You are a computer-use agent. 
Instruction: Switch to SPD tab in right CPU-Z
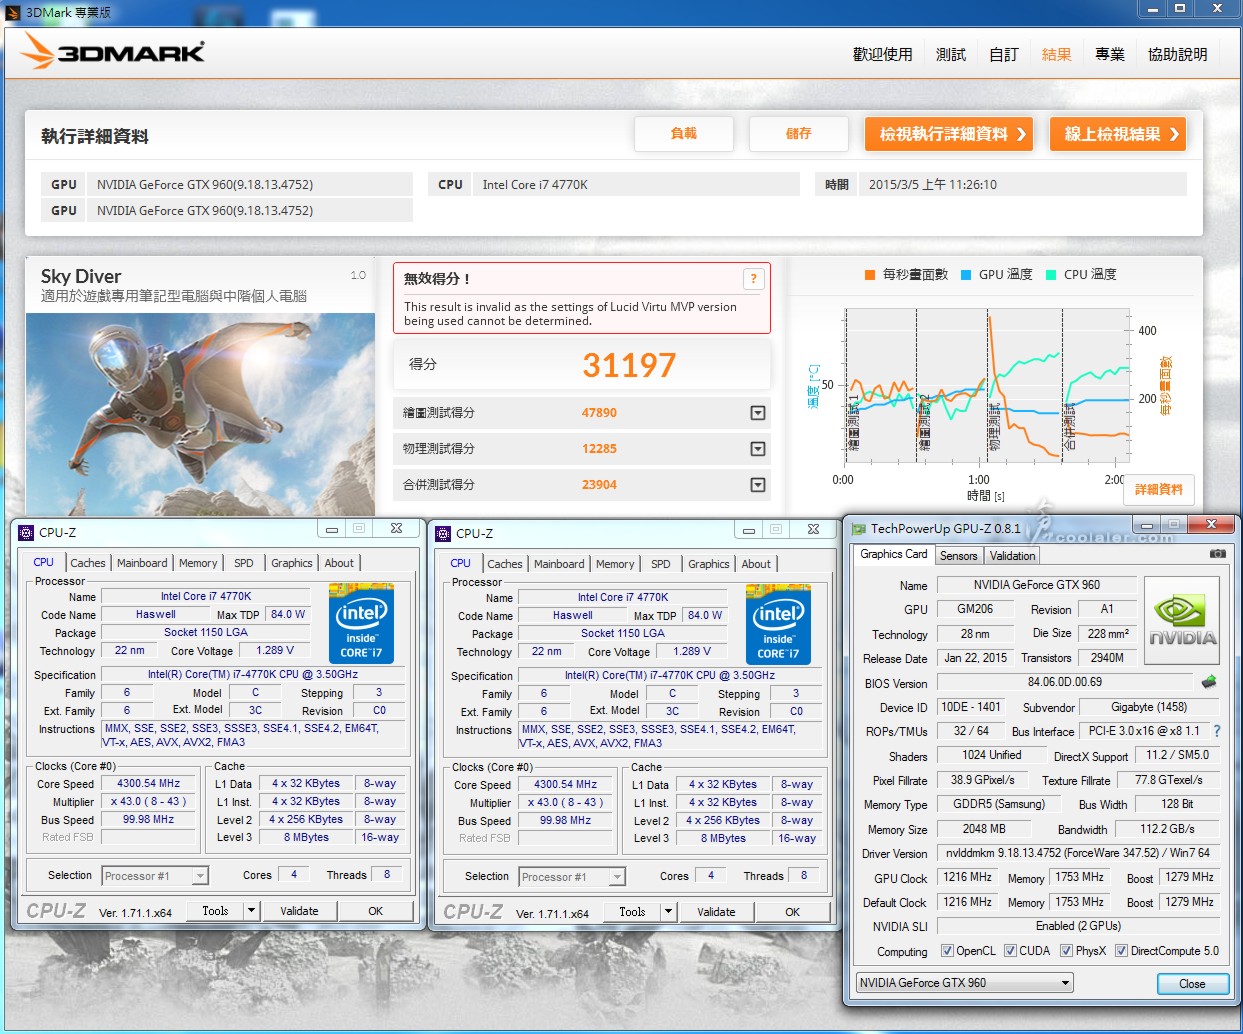(x=661, y=564)
